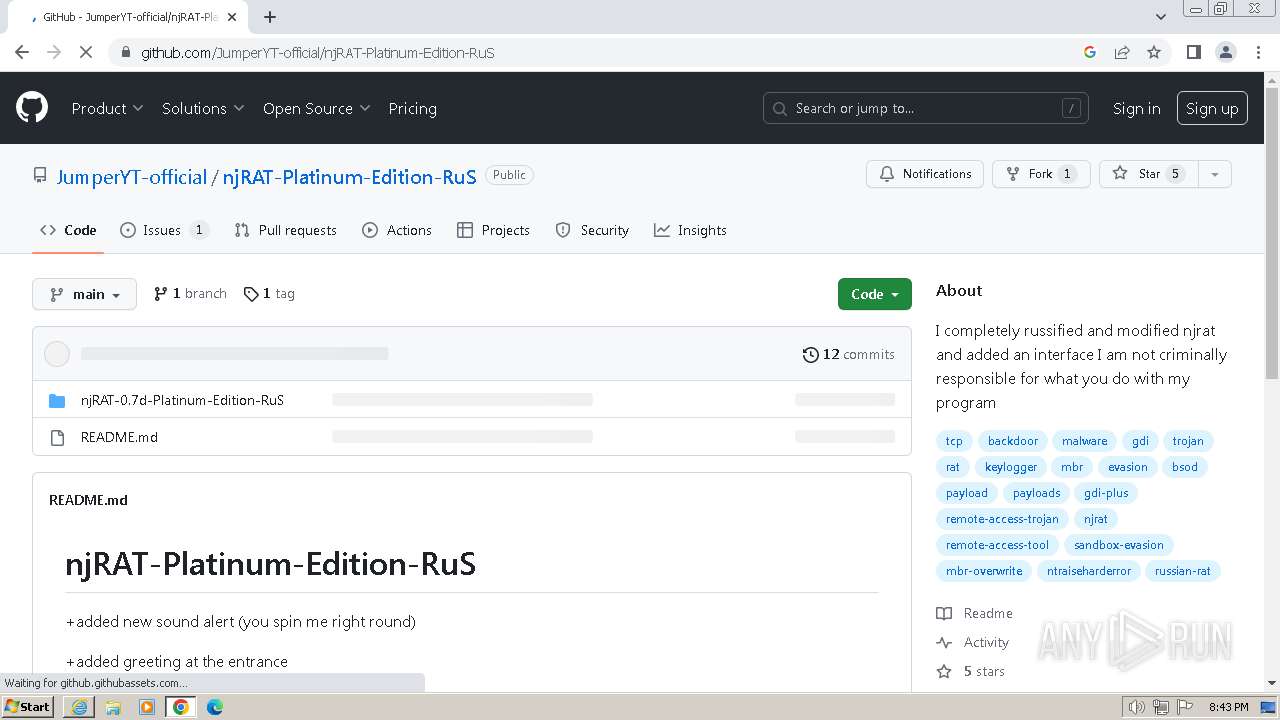Click the Start button
Screen dimensions: 1280x720
[28, 707]
